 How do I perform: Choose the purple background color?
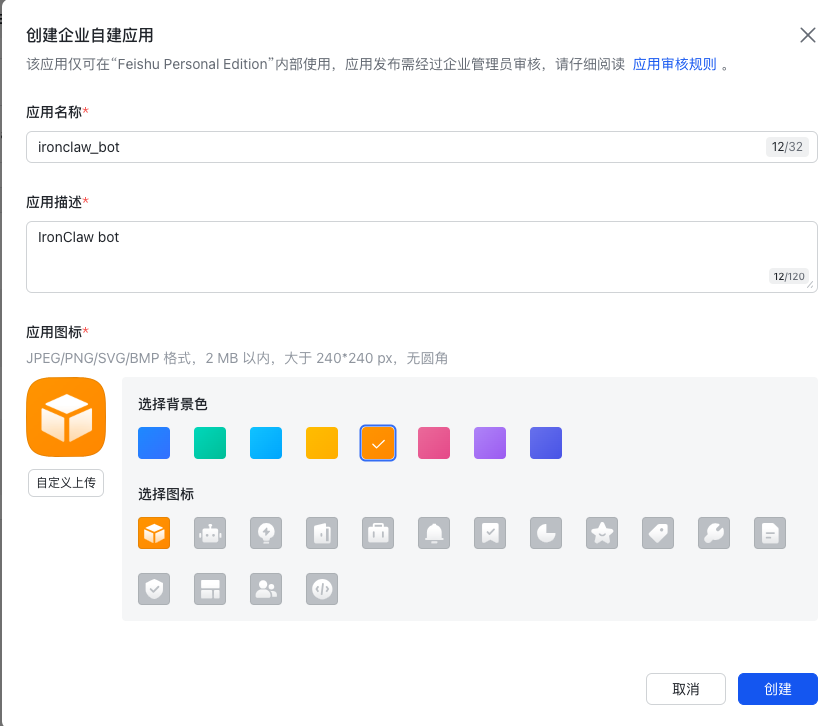490,442
